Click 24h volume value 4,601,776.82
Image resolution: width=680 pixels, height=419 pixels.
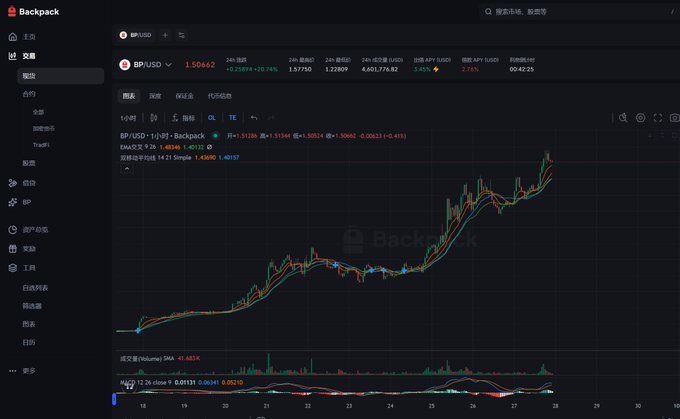(x=379, y=69)
